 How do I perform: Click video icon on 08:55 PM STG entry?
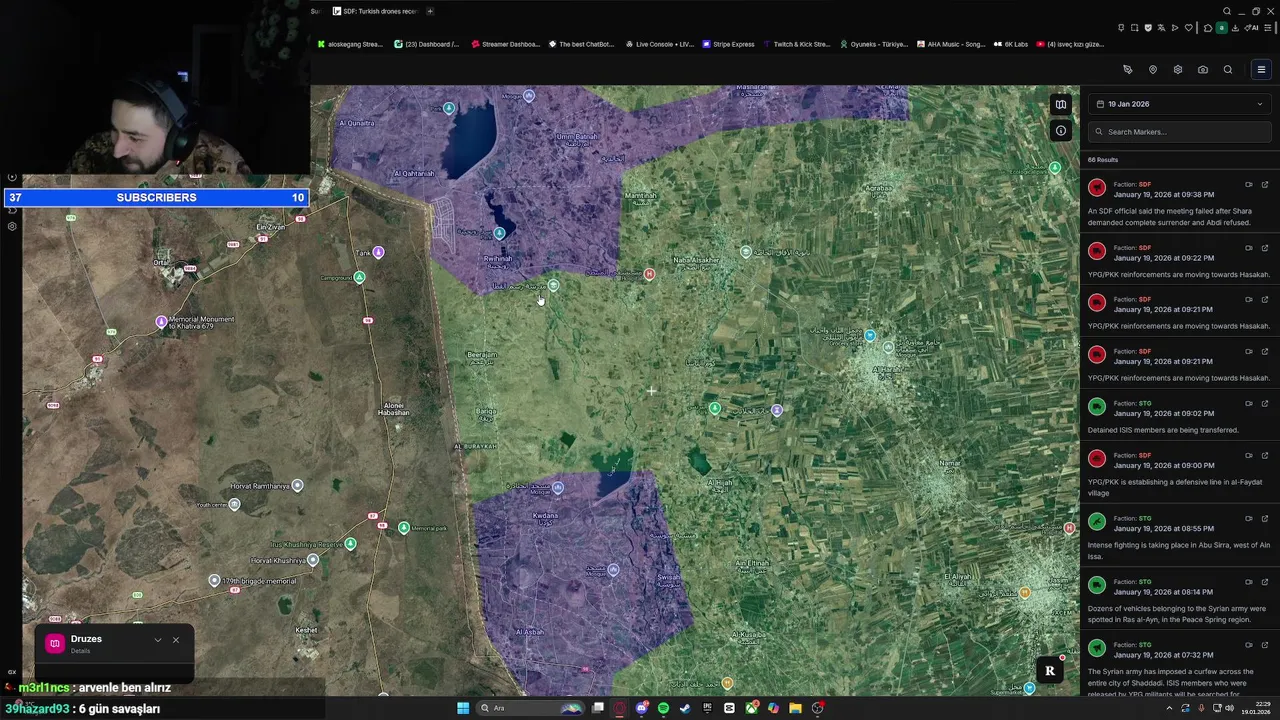[1248, 518]
